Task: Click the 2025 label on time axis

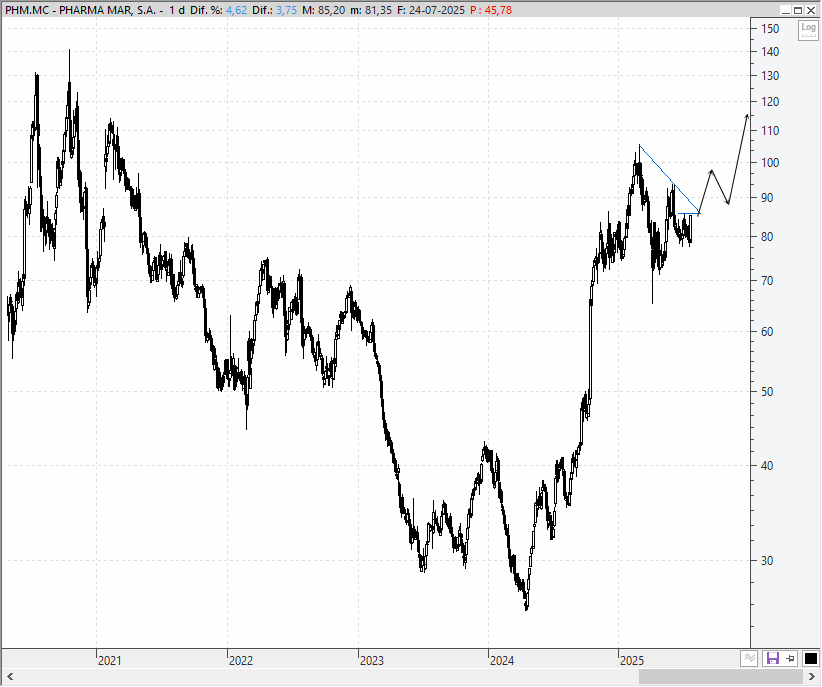Action: 632,660
